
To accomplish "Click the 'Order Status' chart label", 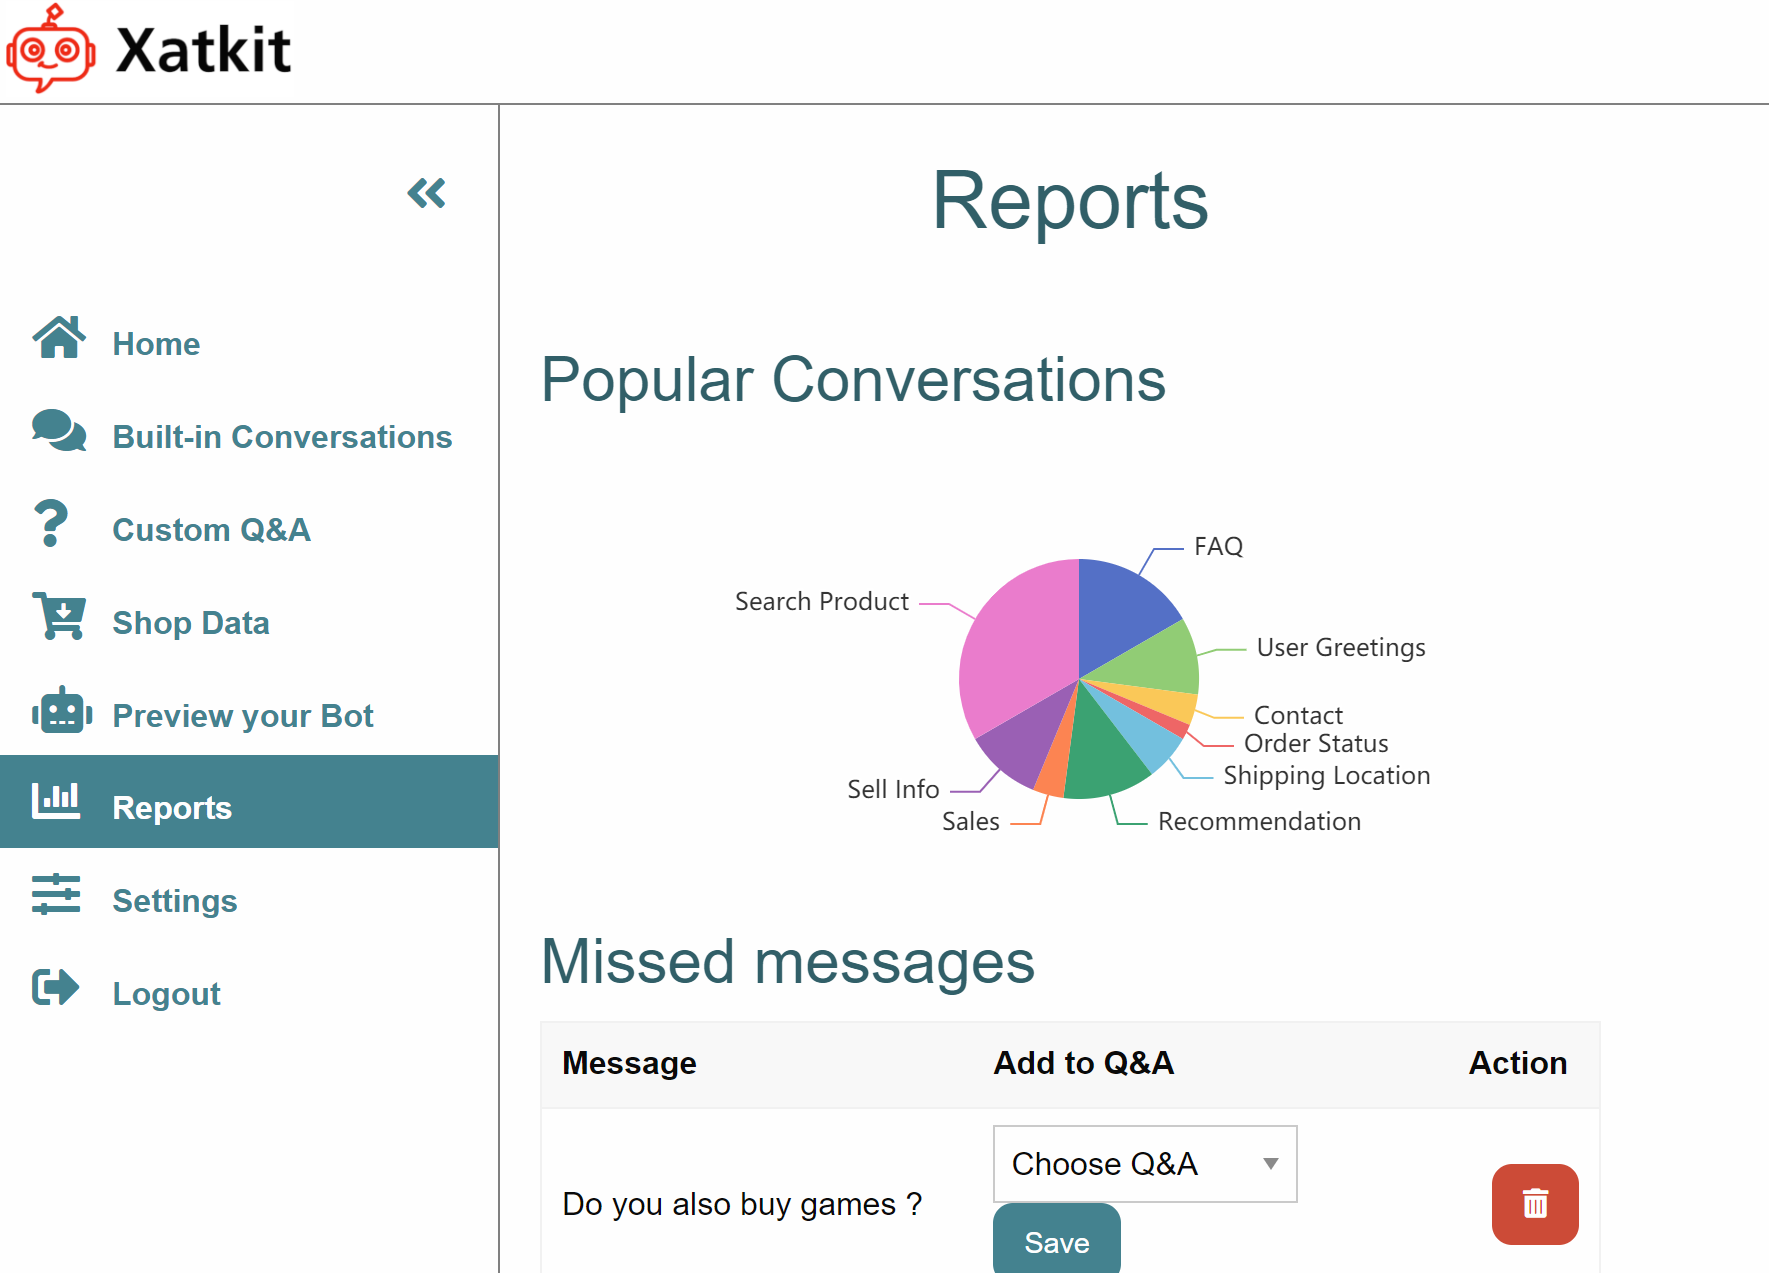I will click(x=1316, y=743).
